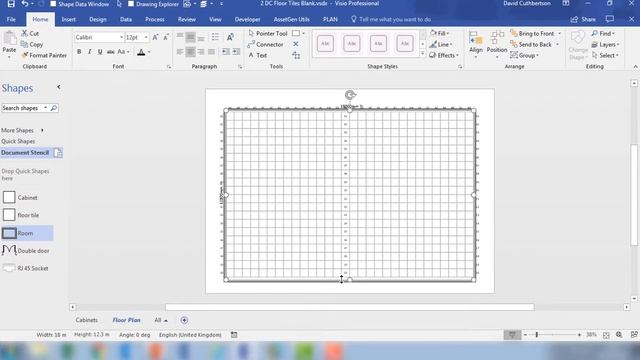The image size is (640, 360).
Task: Activate the Format Painter tool
Action: [x=44, y=55]
